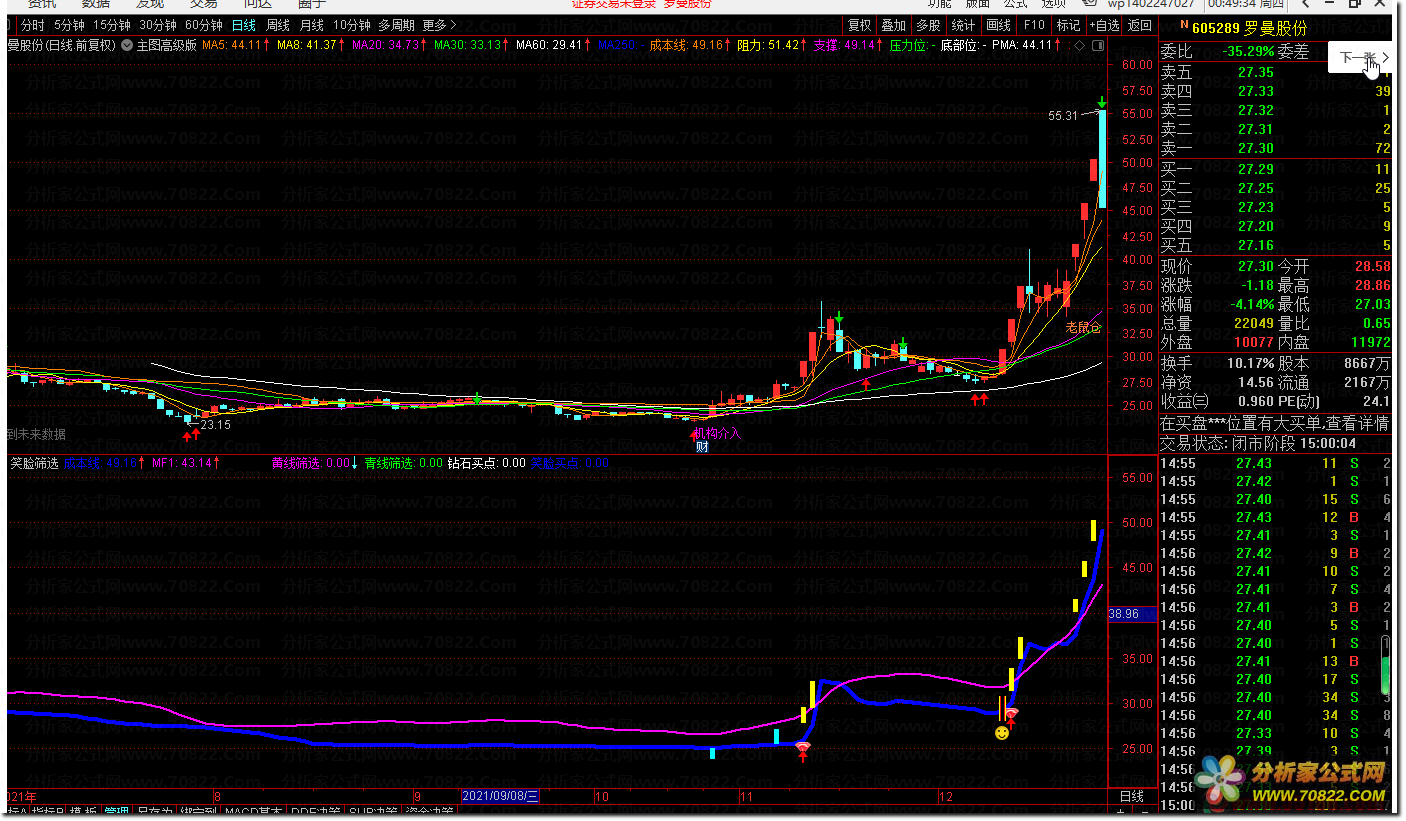Click the 机构介入 institution marker label
This screenshot has height=821, width=1406.
[718, 433]
